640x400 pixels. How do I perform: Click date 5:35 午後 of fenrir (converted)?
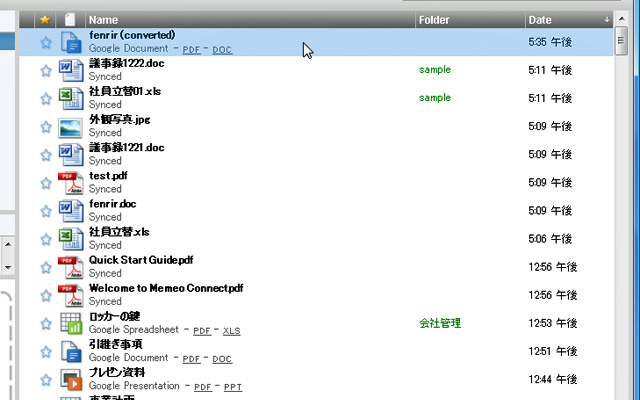(550, 42)
